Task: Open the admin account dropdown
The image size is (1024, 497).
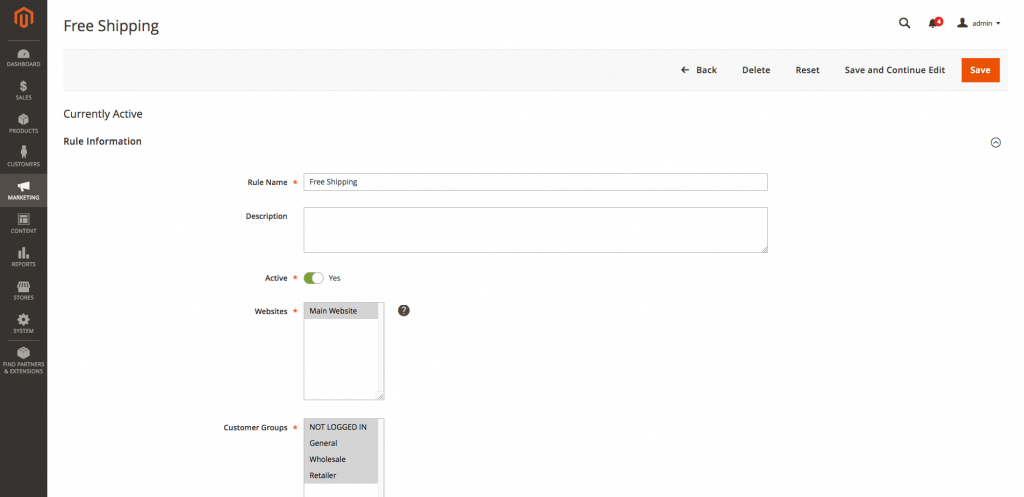Action: point(979,23)
